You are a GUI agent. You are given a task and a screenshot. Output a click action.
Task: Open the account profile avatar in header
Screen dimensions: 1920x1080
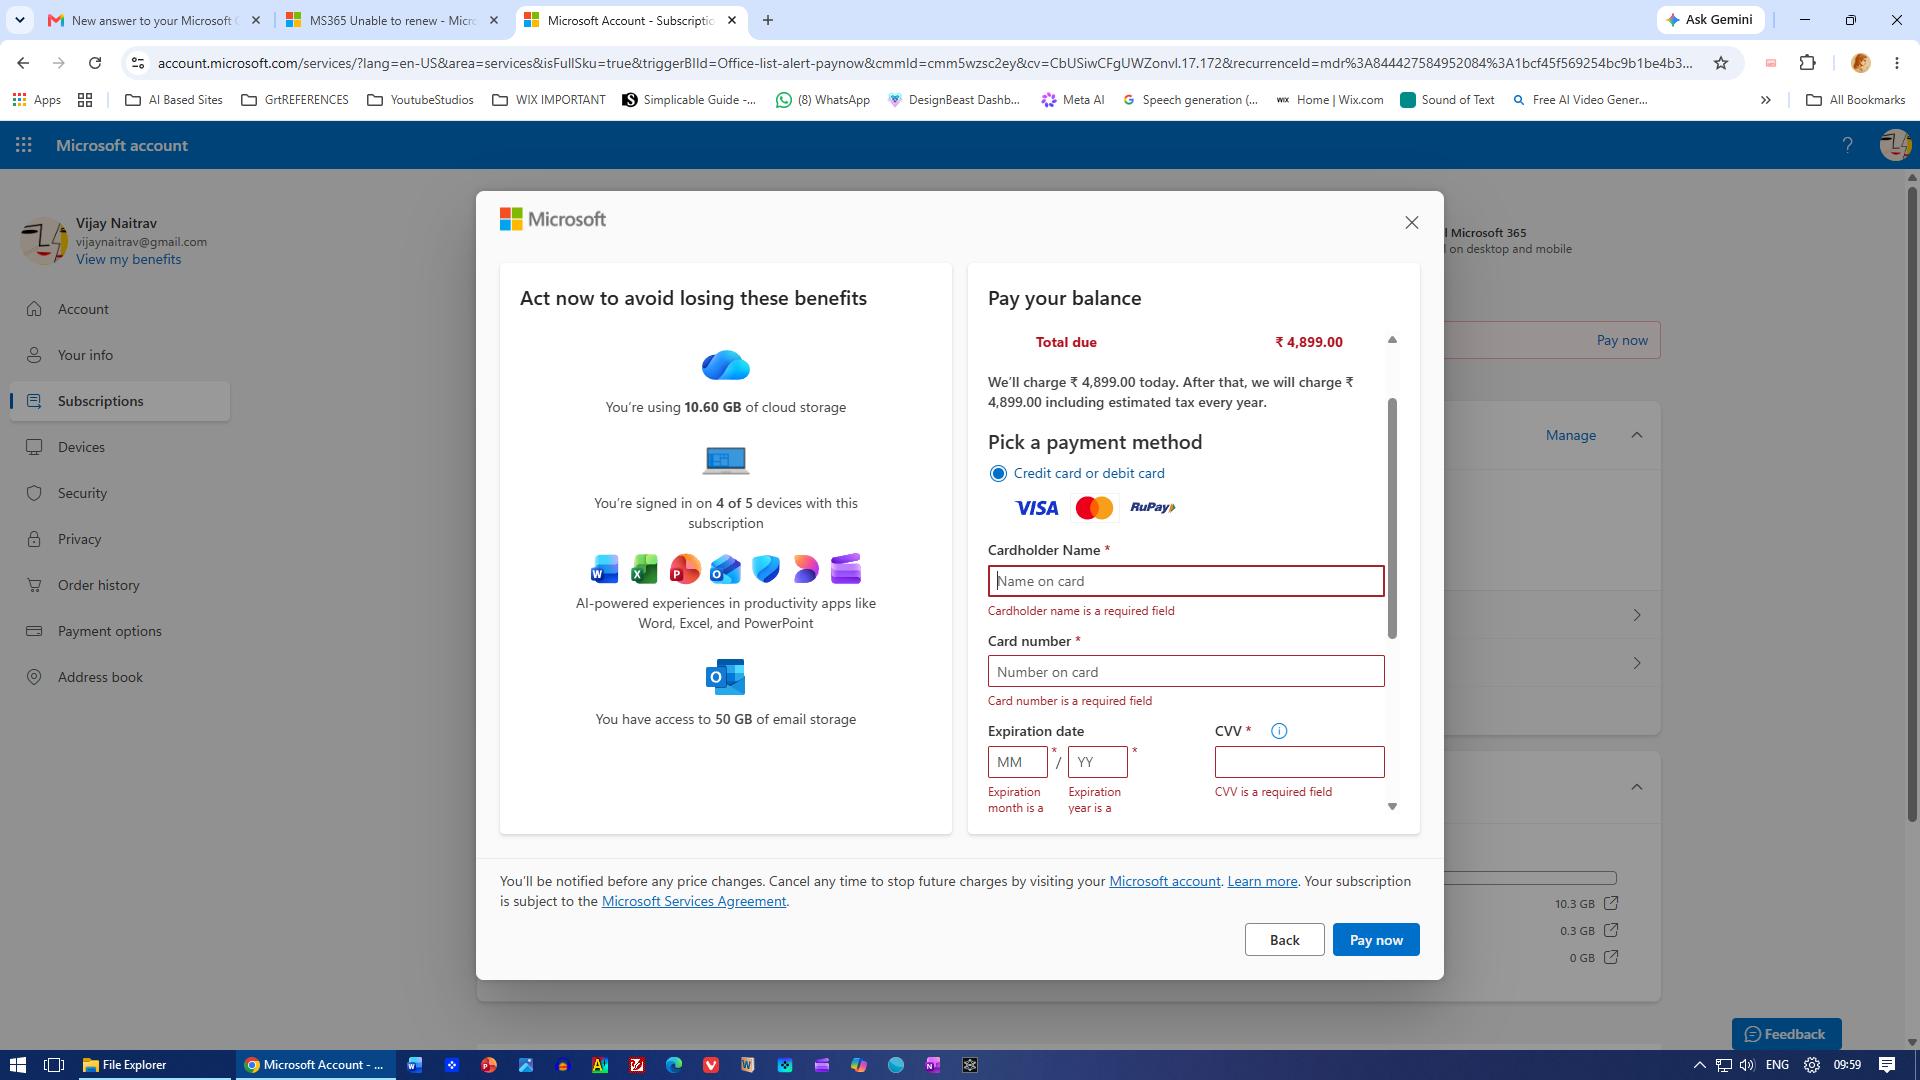coord(1895,145)
